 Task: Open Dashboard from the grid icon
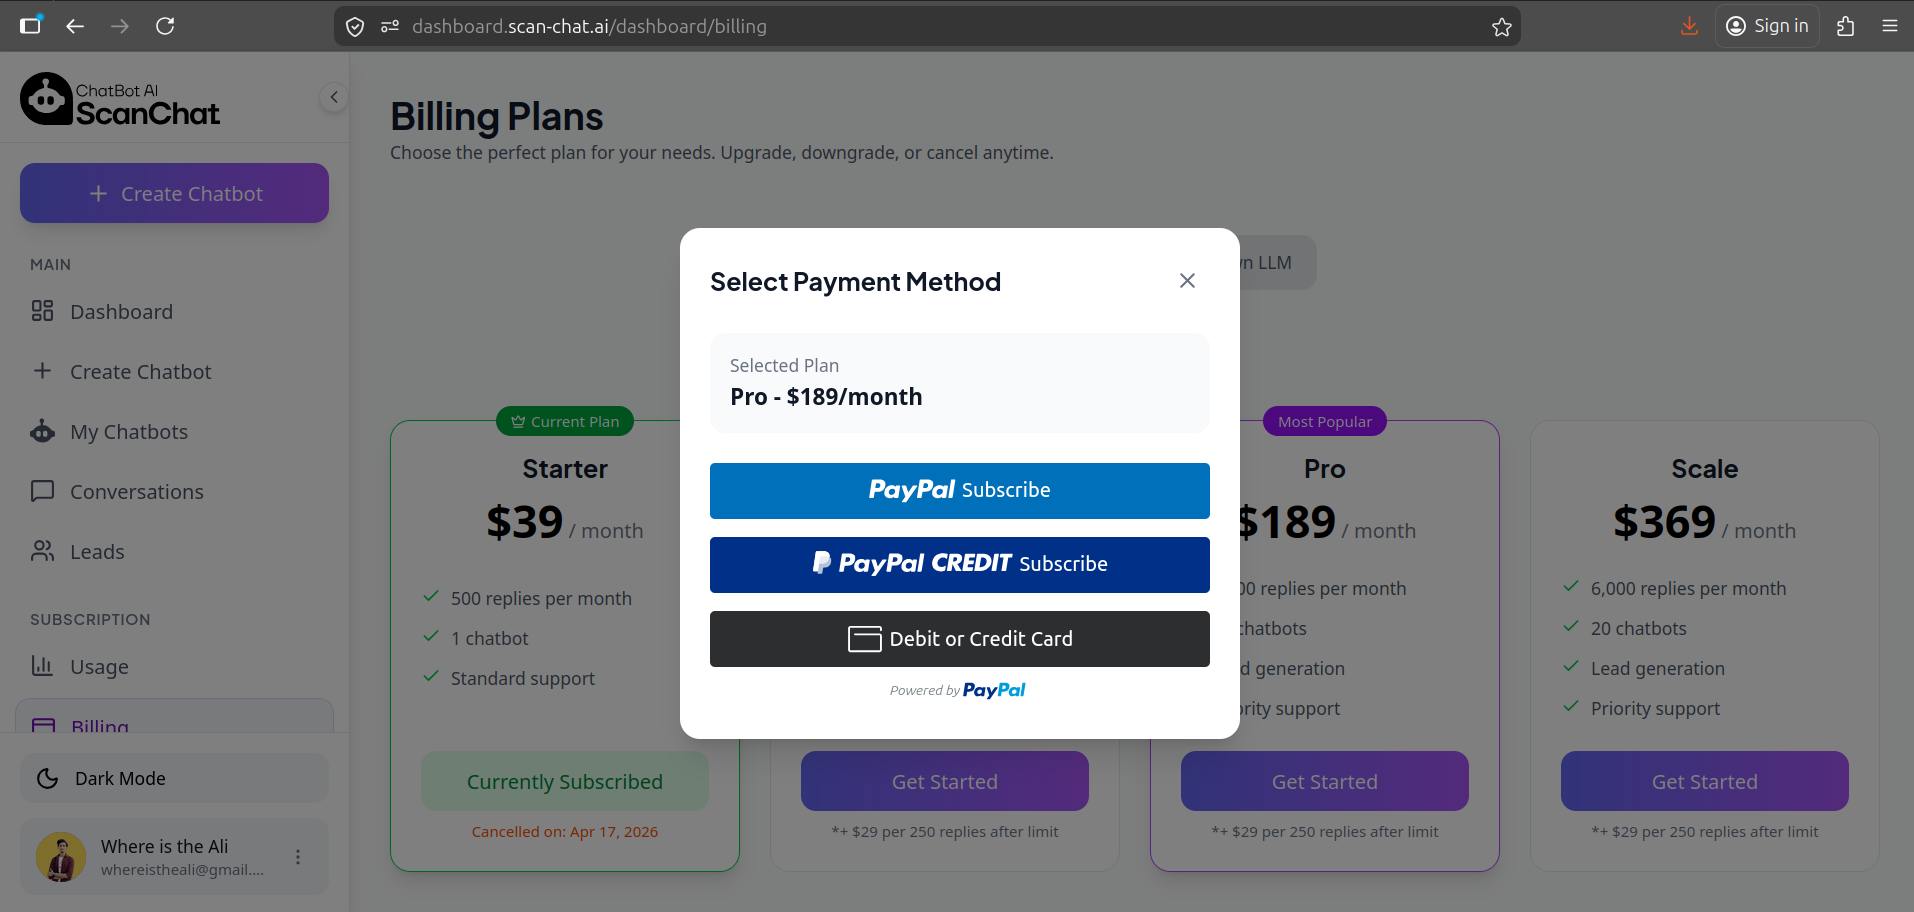42,311
